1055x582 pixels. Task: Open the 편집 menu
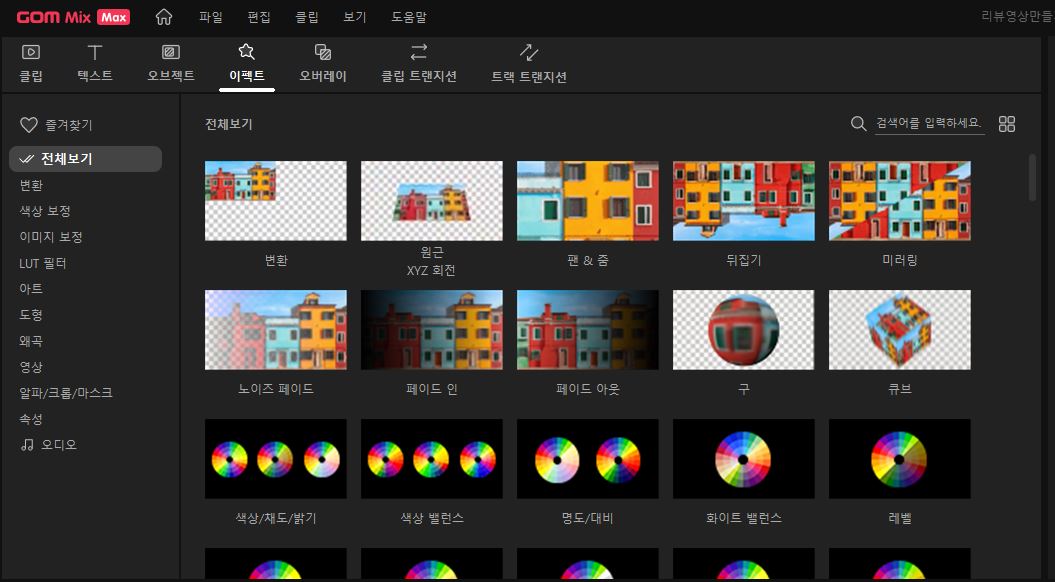259,17
